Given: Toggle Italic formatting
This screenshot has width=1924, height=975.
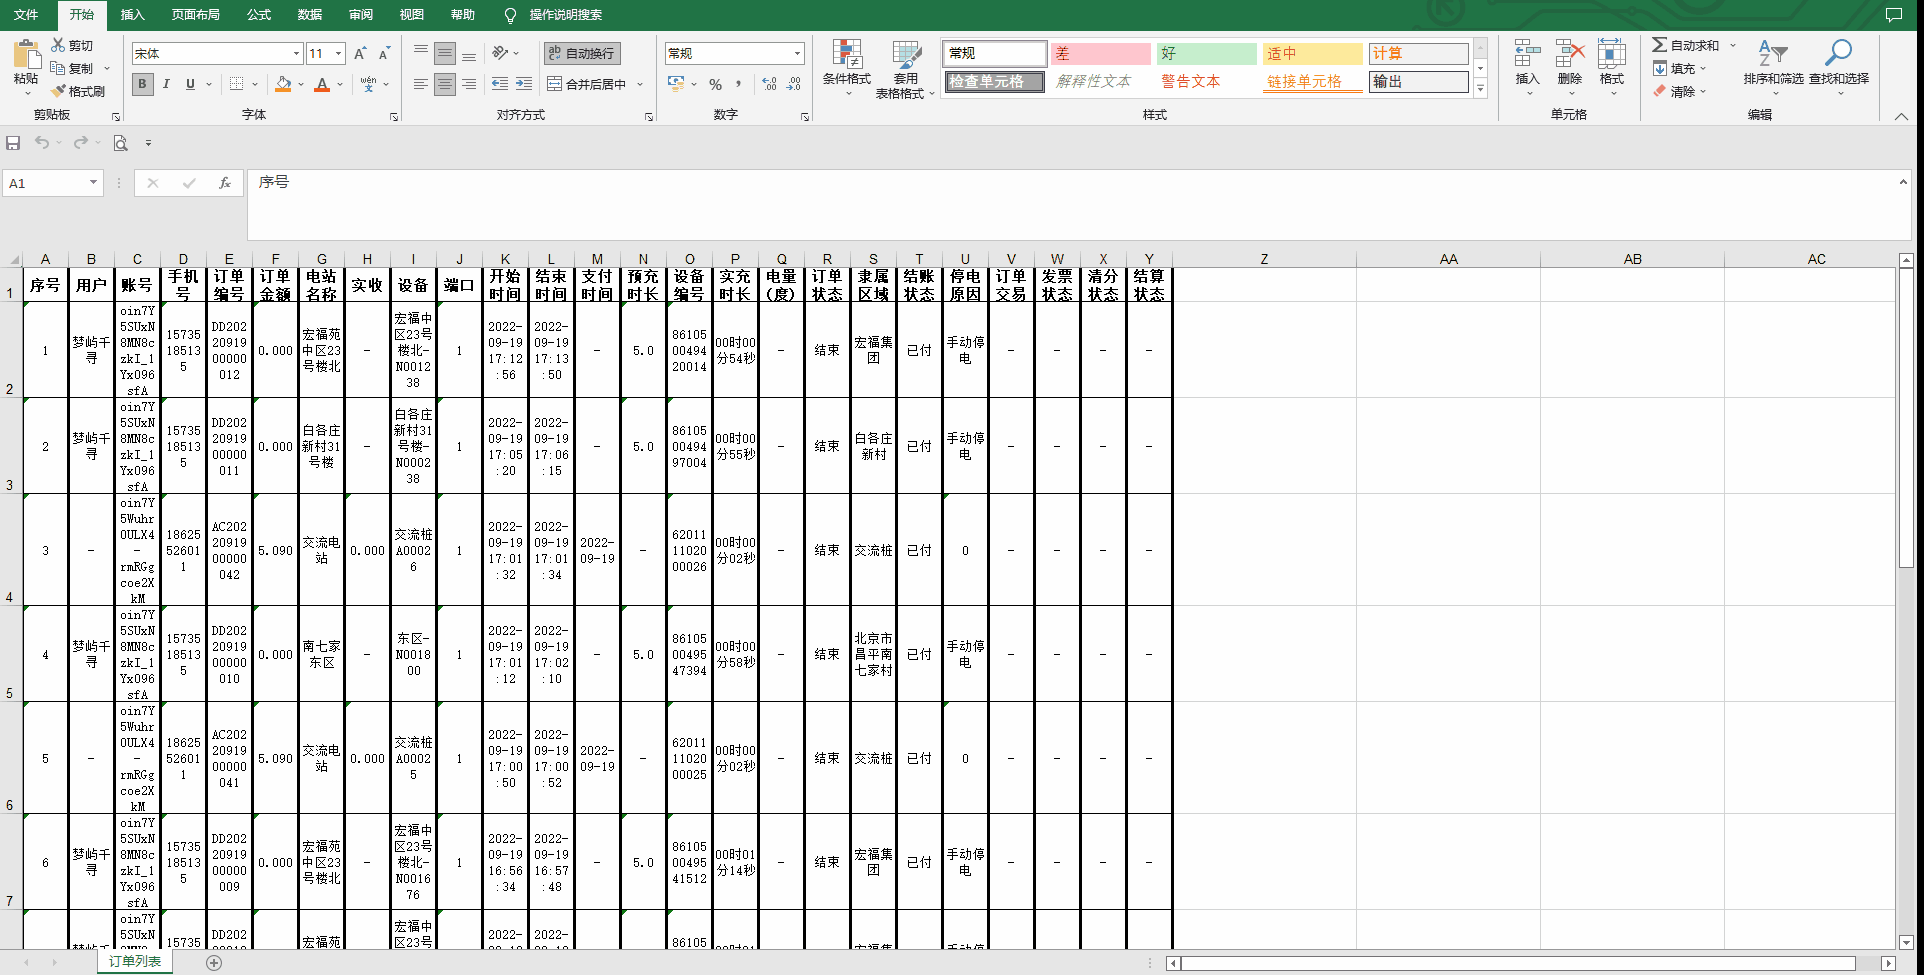Looking at the screenshot, I should (x=166, y=84).
